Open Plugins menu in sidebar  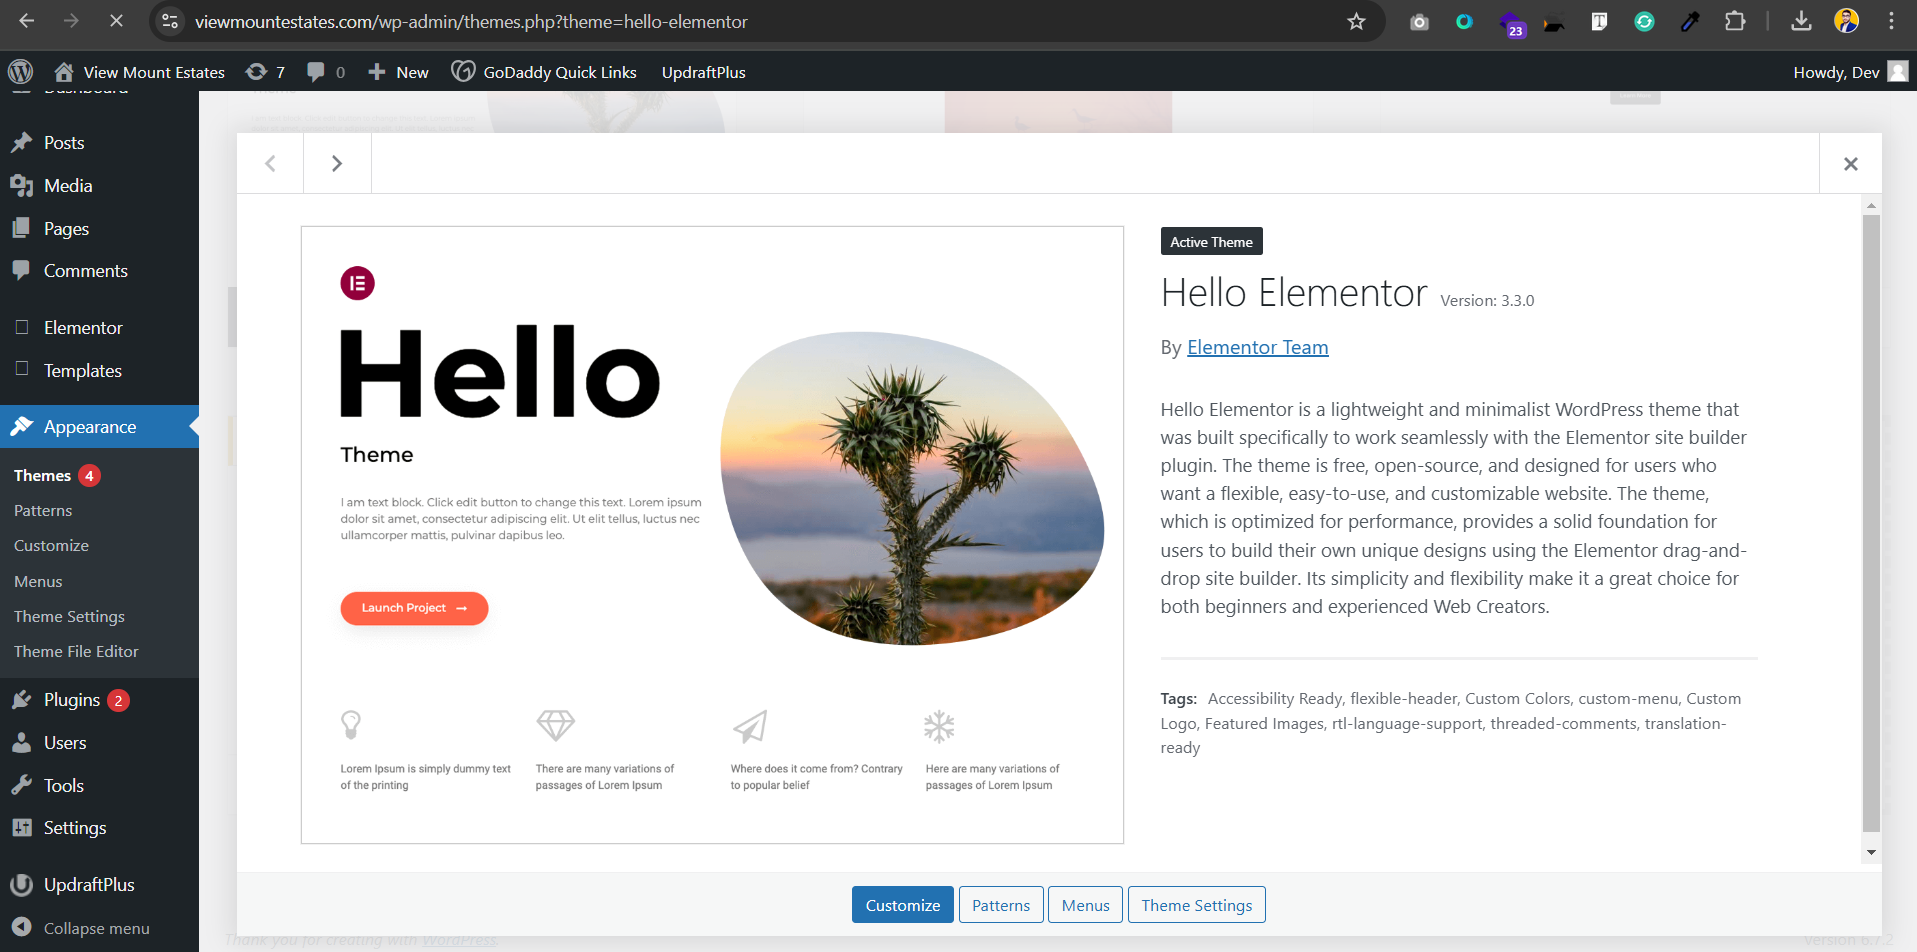(x=72, y=700)
